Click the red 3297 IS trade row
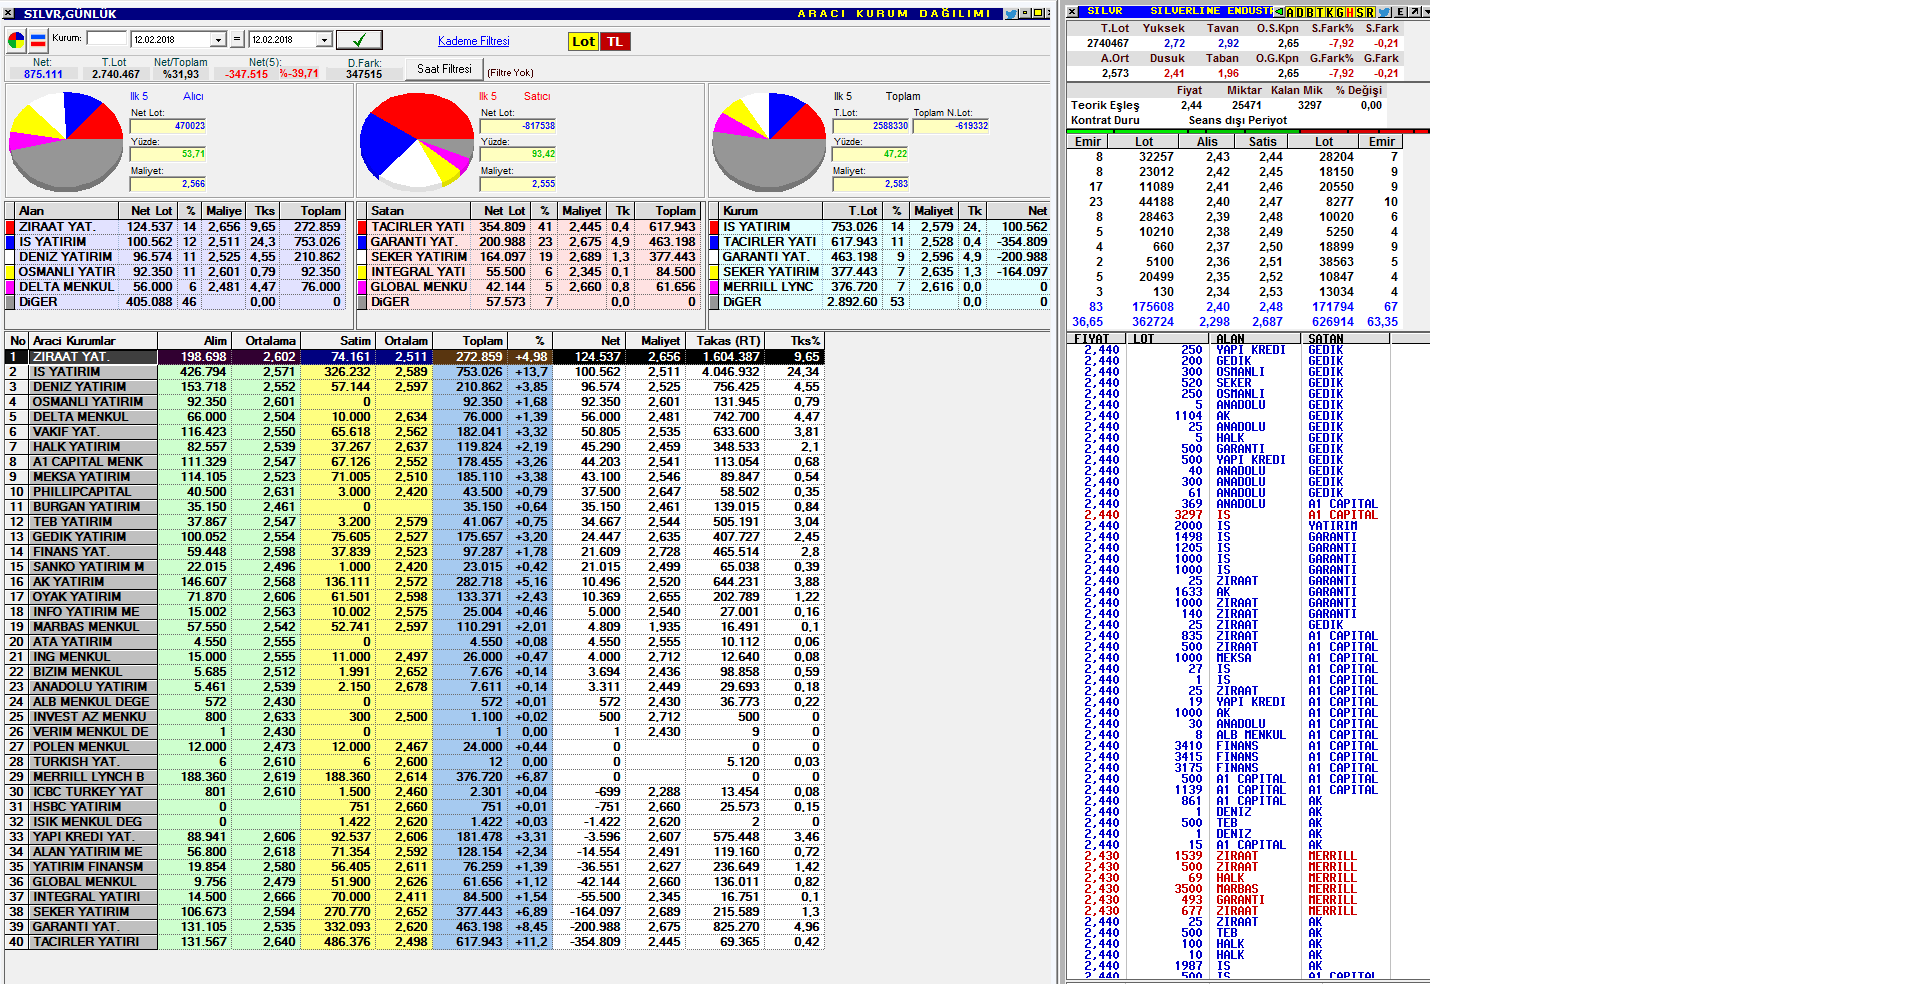 coord(1230,515)
